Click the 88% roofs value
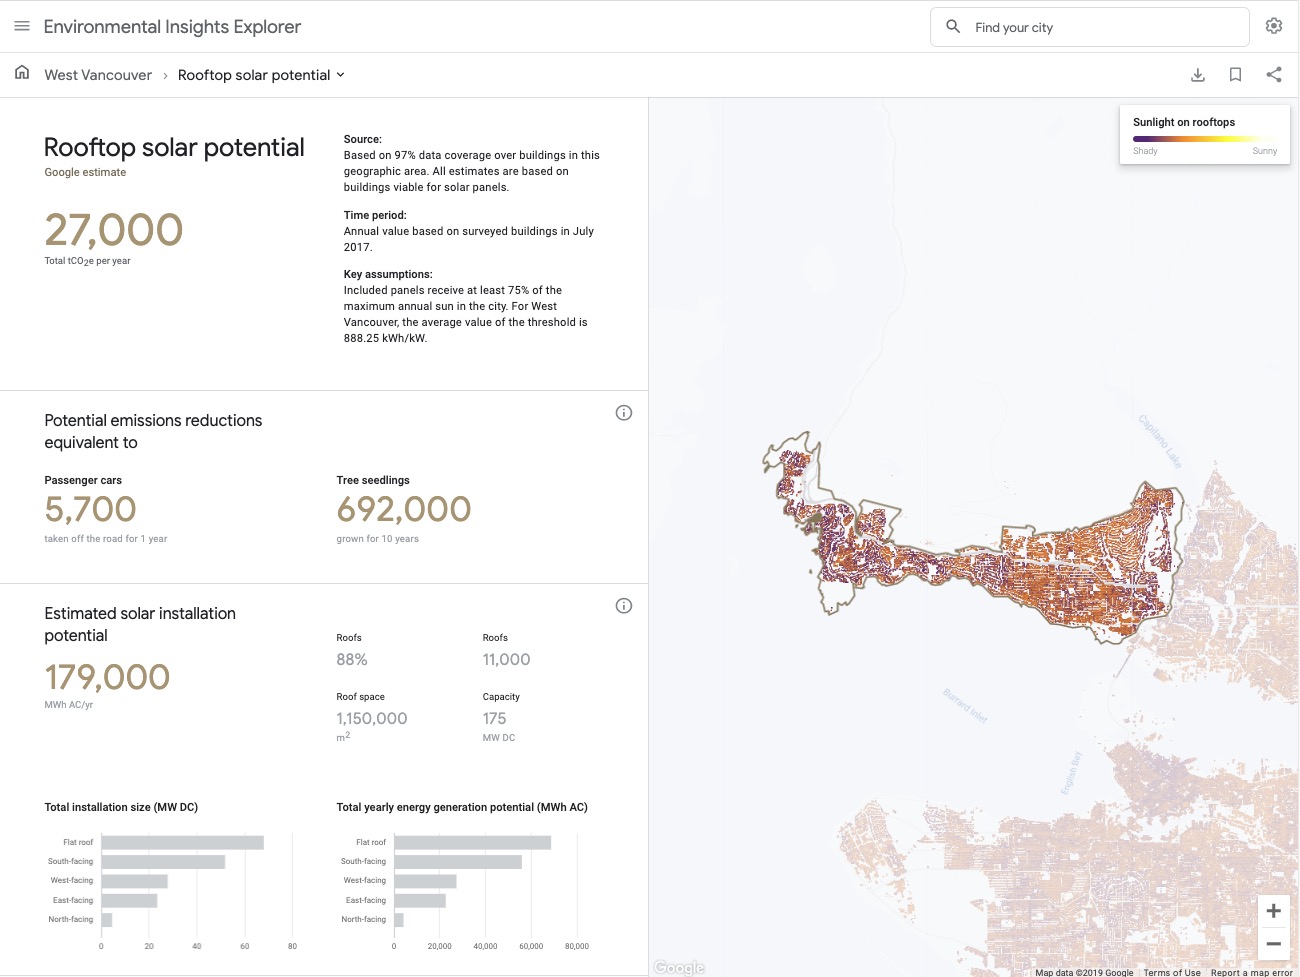1300x977 pixels. tap(352, 660)
